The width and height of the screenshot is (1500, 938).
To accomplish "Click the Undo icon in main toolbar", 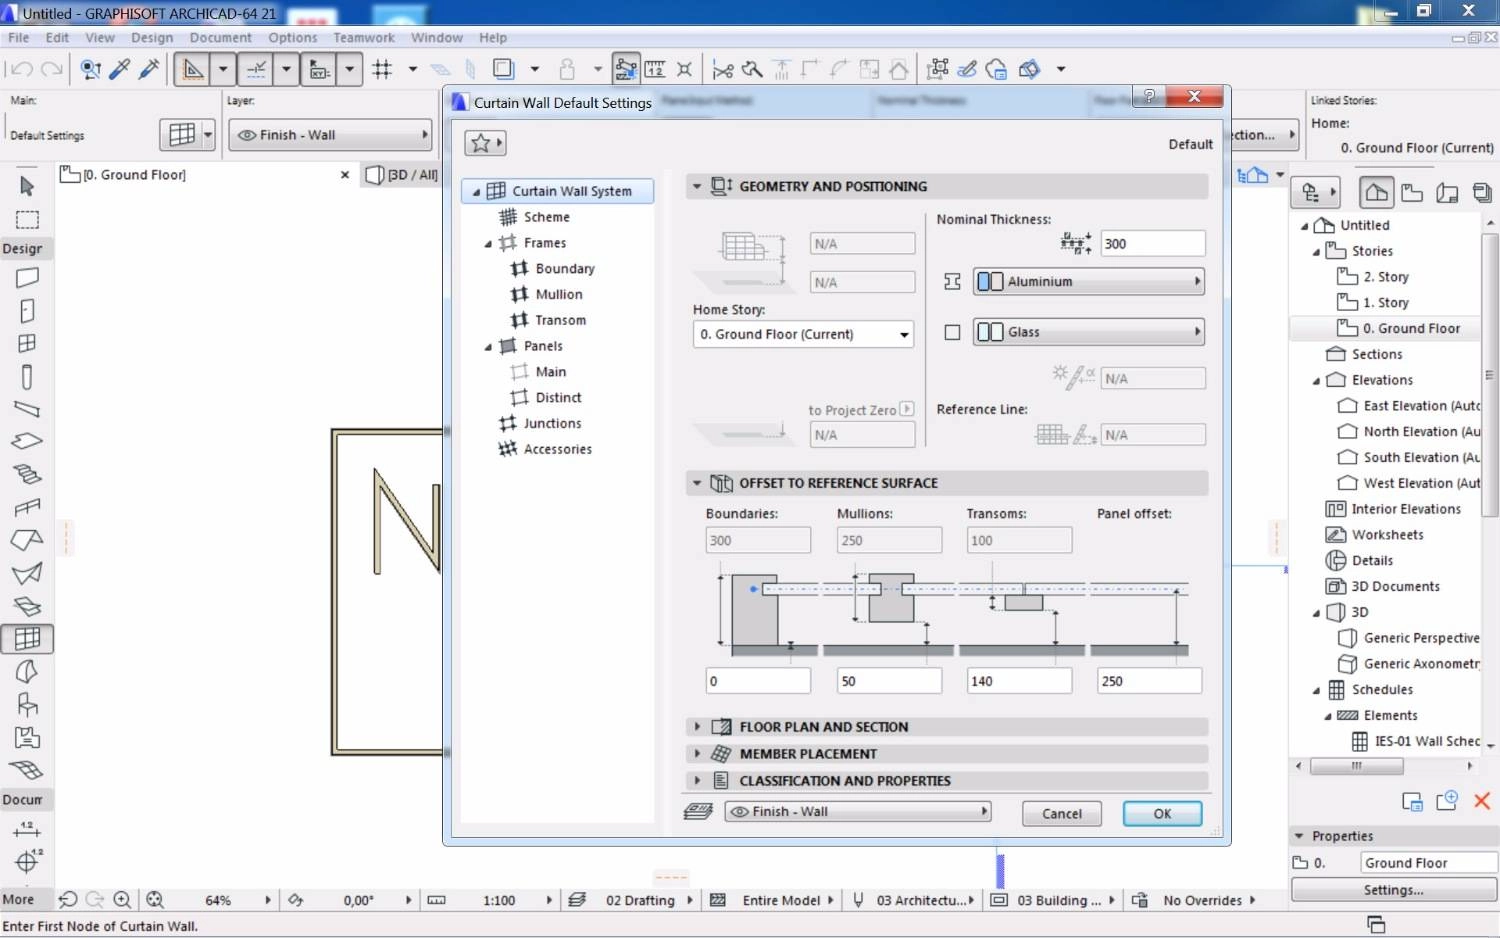I will [21, 69].
